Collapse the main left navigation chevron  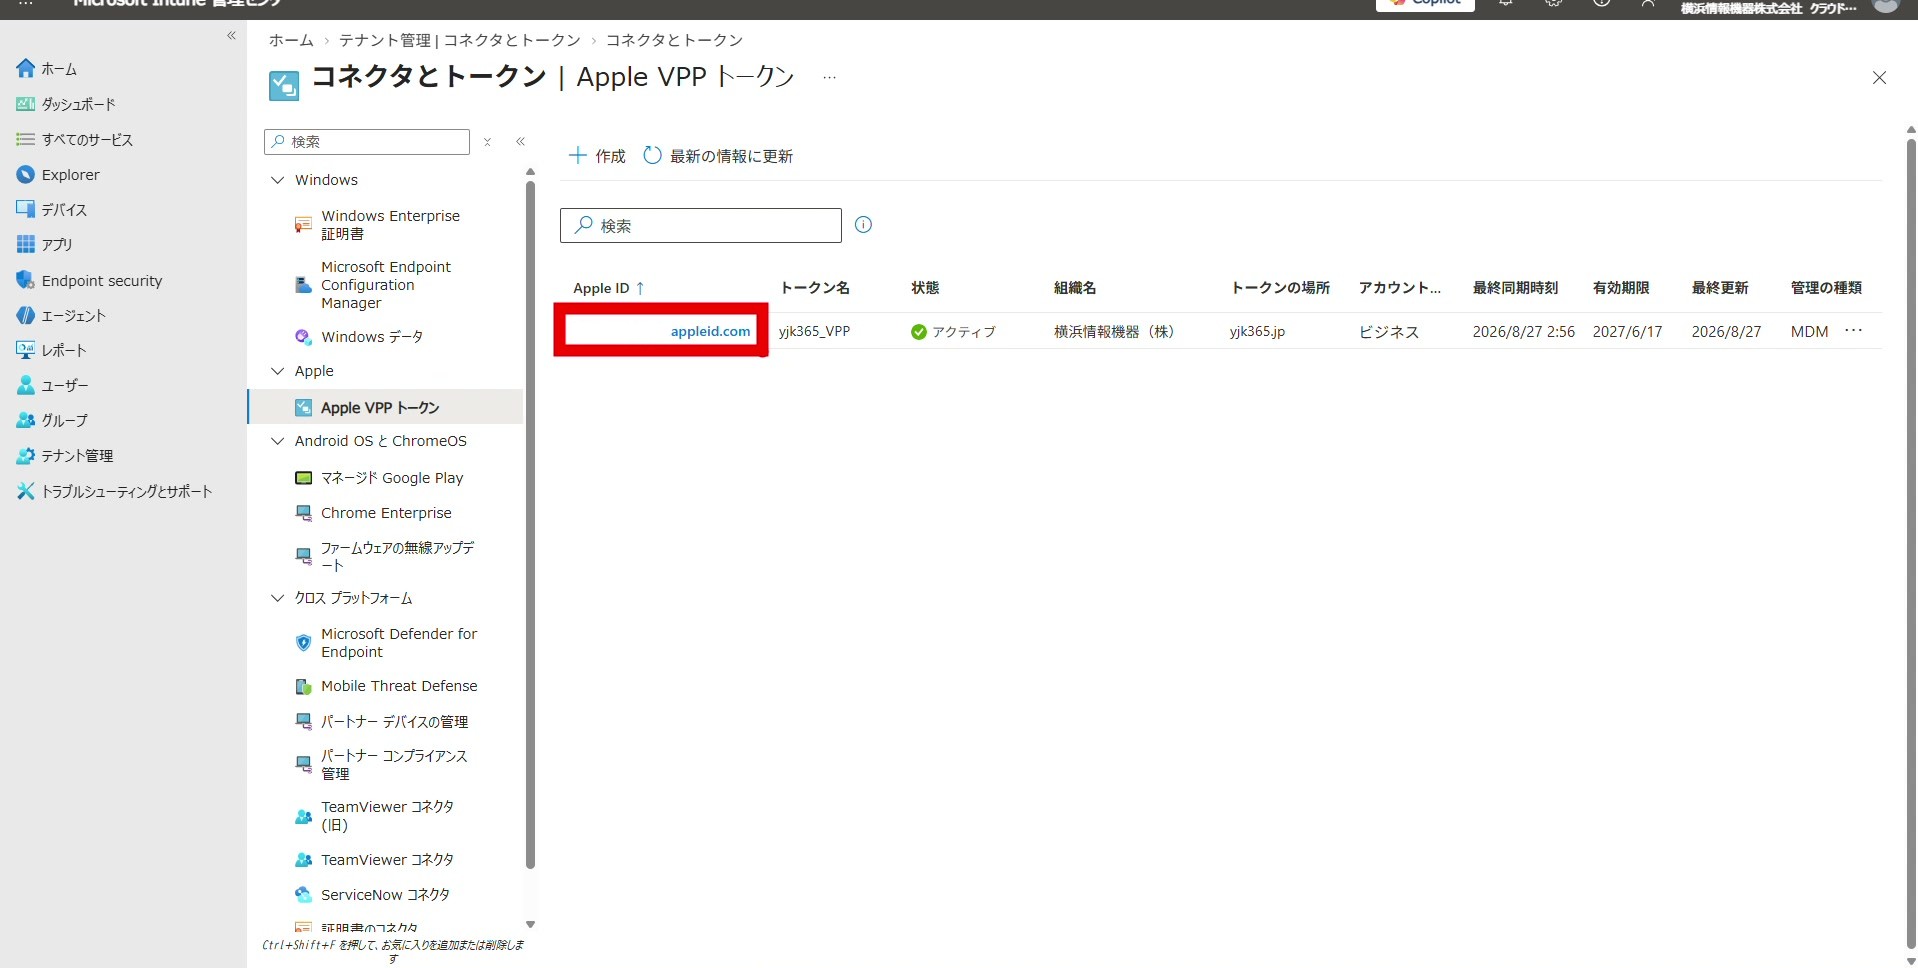231,35
